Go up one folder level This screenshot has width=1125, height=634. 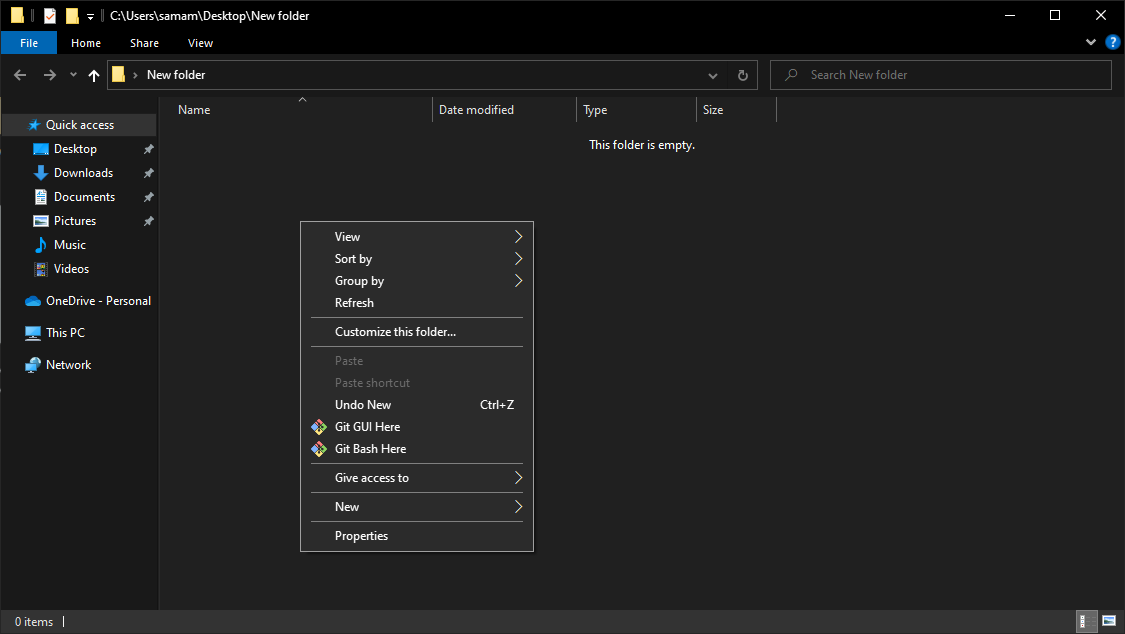[94, 75]
